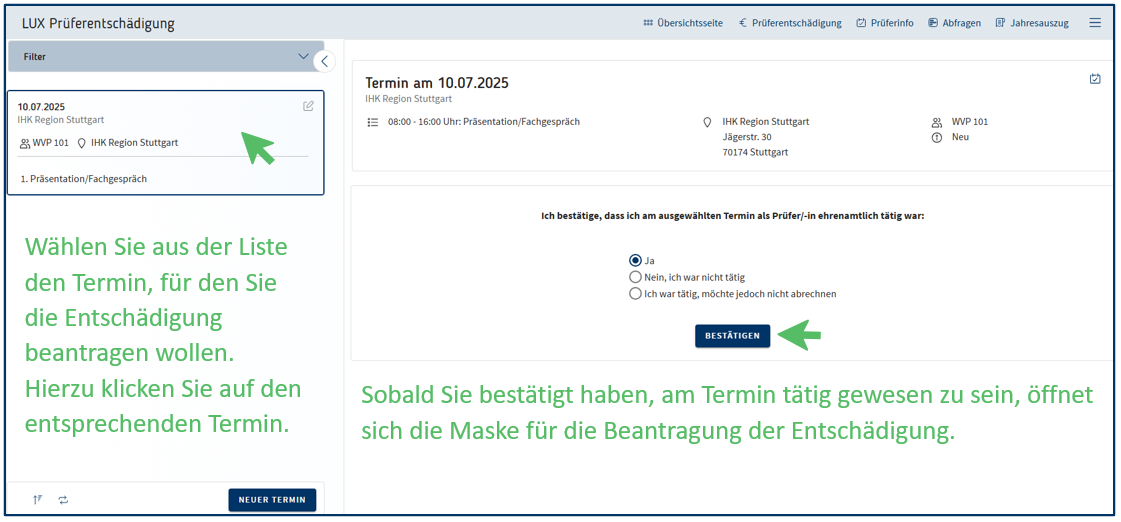Select 'Nein, ich war nicht tätig'

pos(635,277)
